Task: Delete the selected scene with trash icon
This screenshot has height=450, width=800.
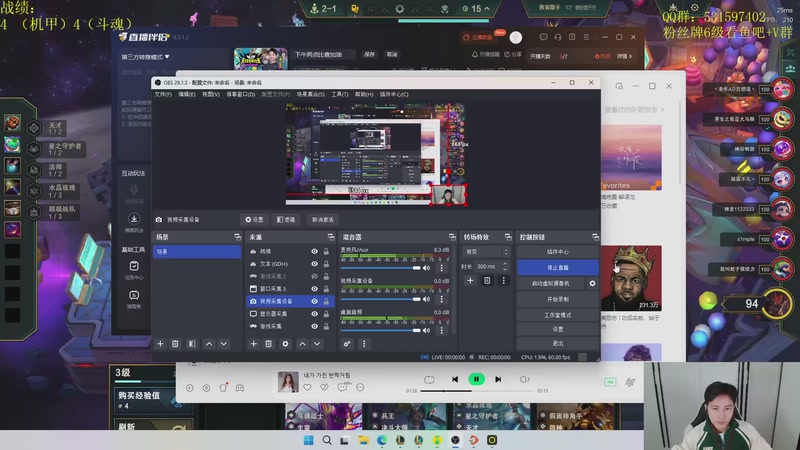Action: click(175, 344)
